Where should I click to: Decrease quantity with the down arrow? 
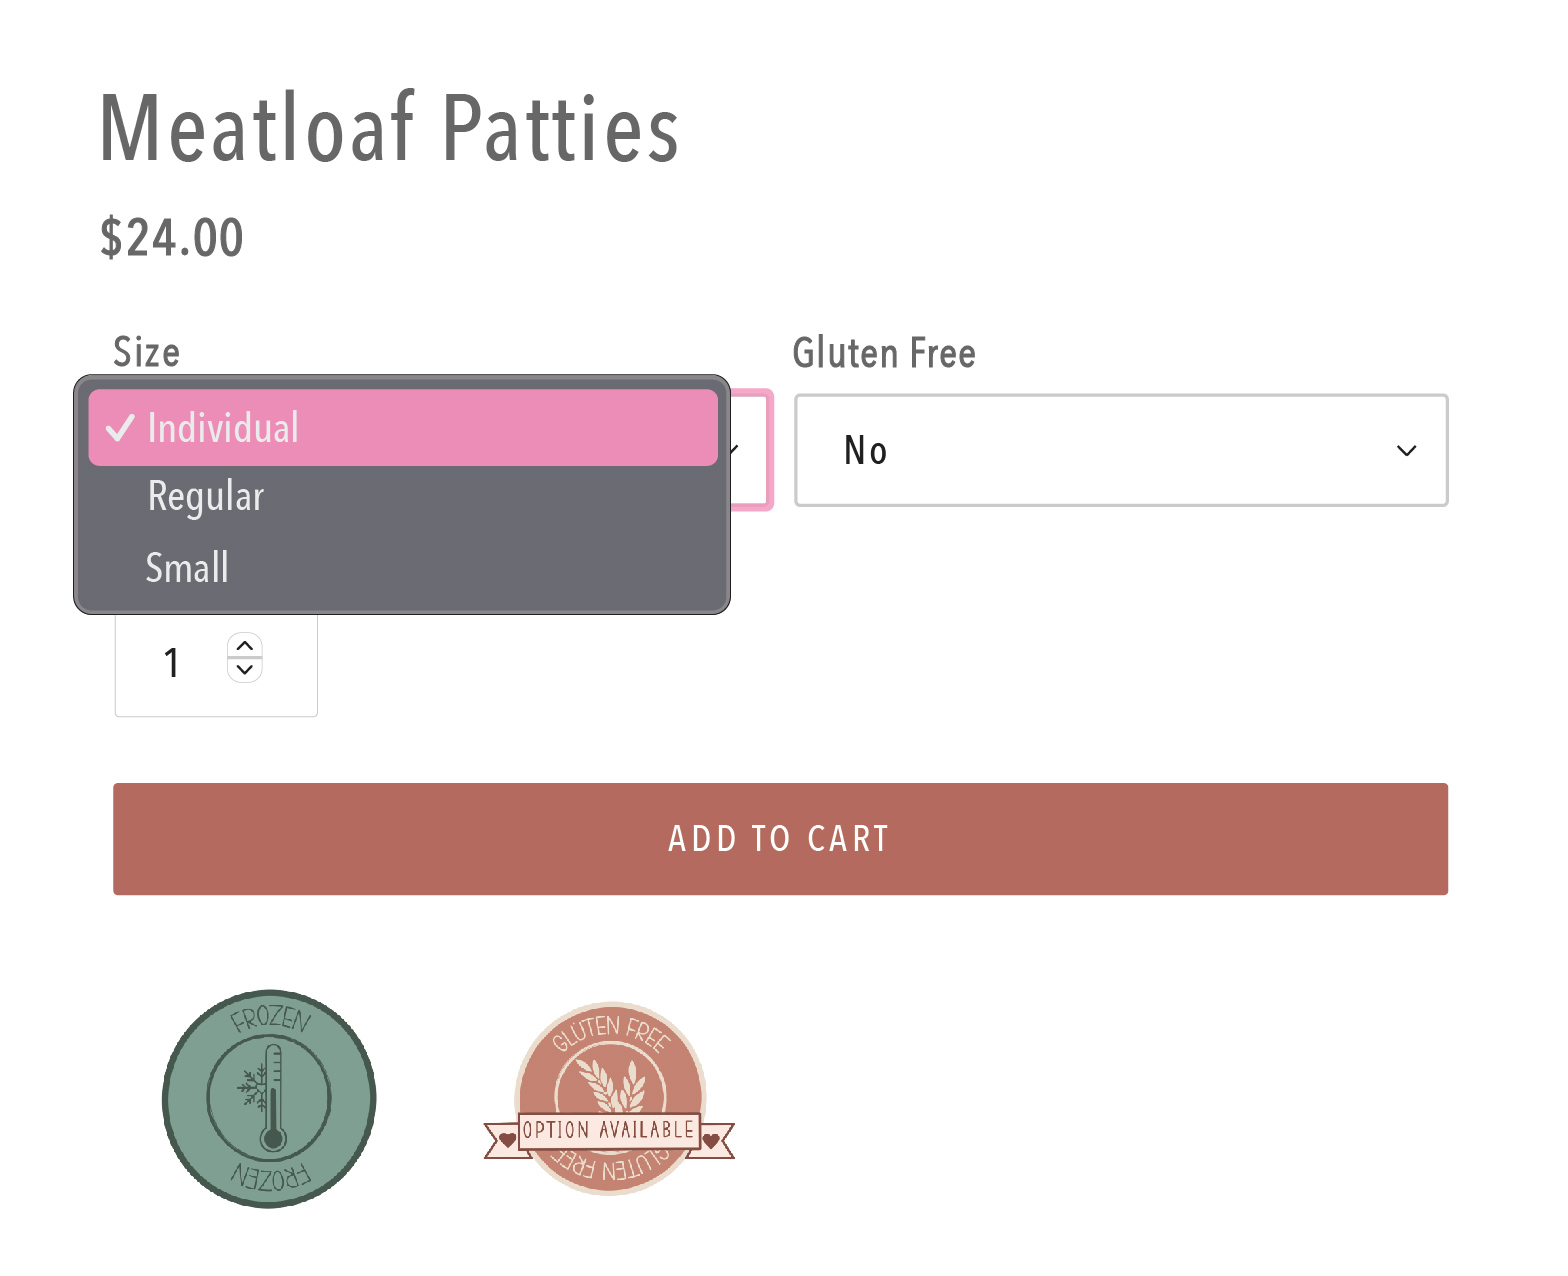(x=245, y=670)
